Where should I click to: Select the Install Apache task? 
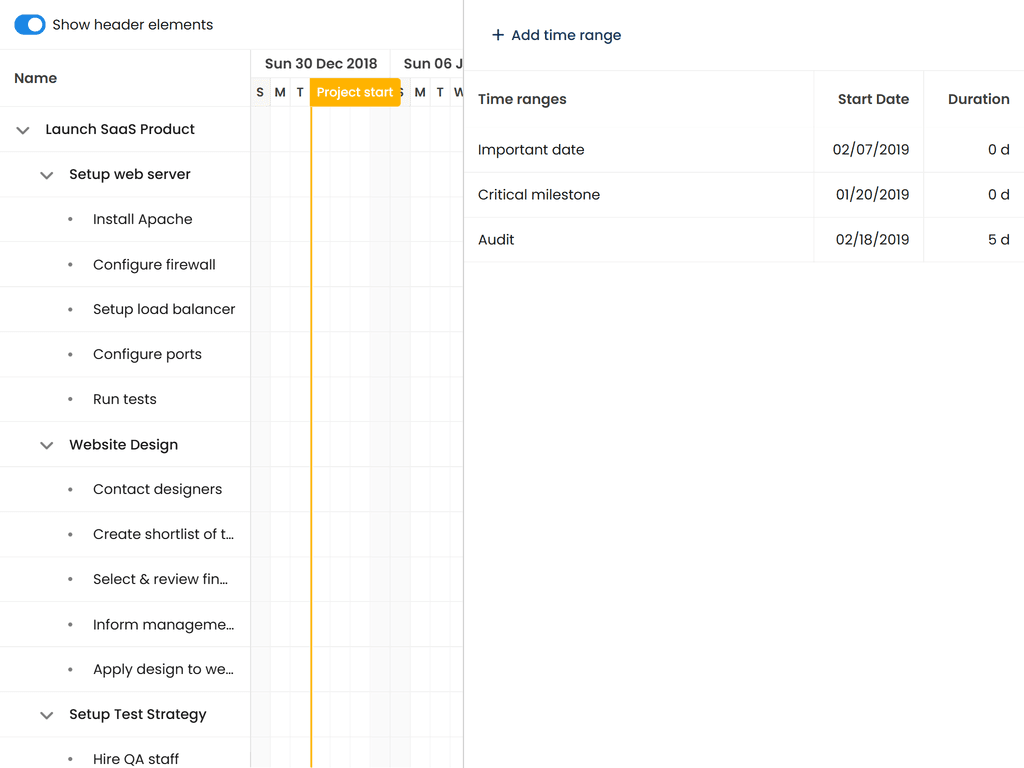tap(142, 220)
